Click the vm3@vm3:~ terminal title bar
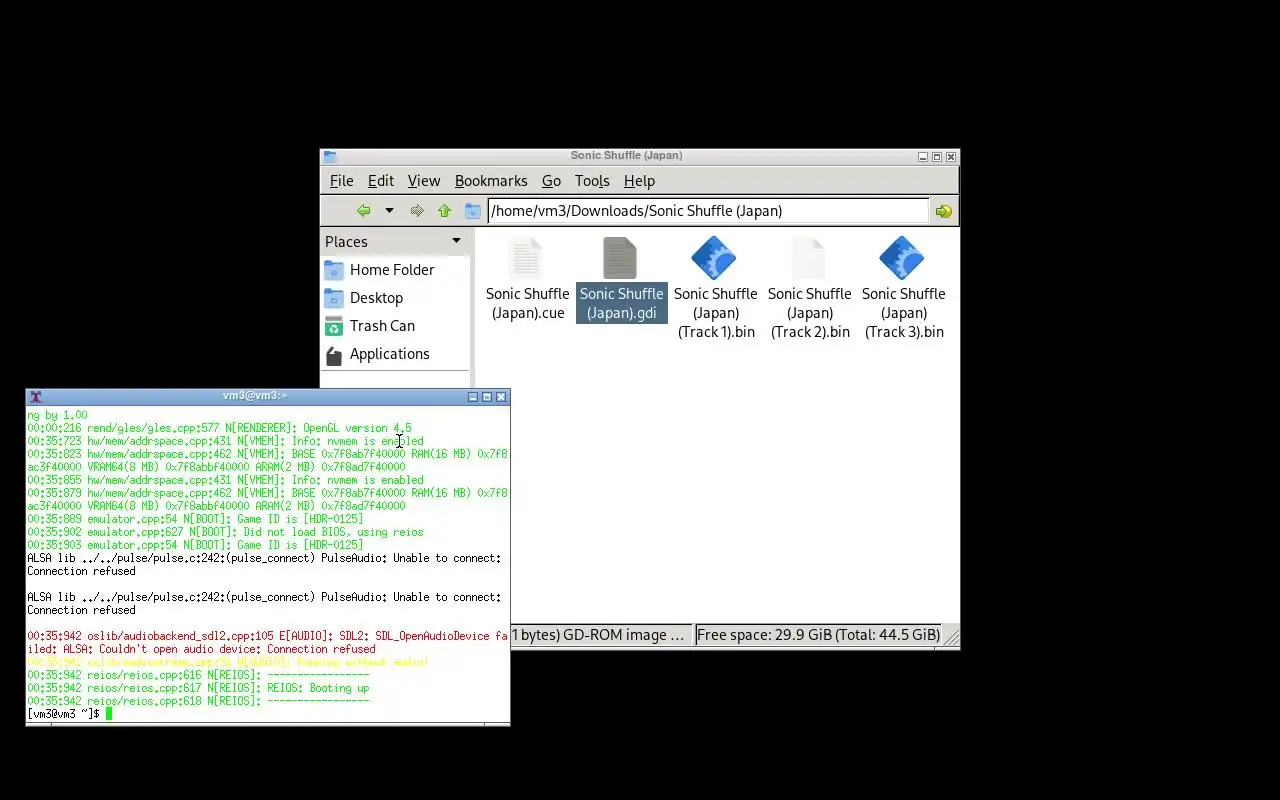This screenshot has height=800, width=1280. (255, 397)
